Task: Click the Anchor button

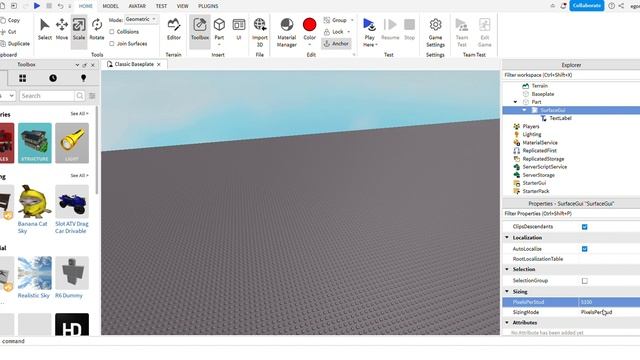Action: coord(336,43)
